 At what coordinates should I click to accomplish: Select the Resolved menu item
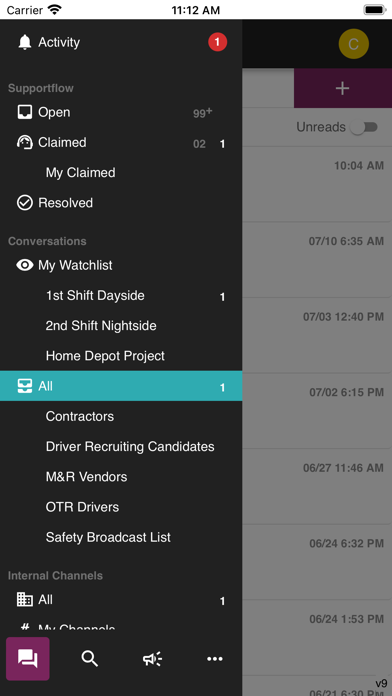click(121, 203)
